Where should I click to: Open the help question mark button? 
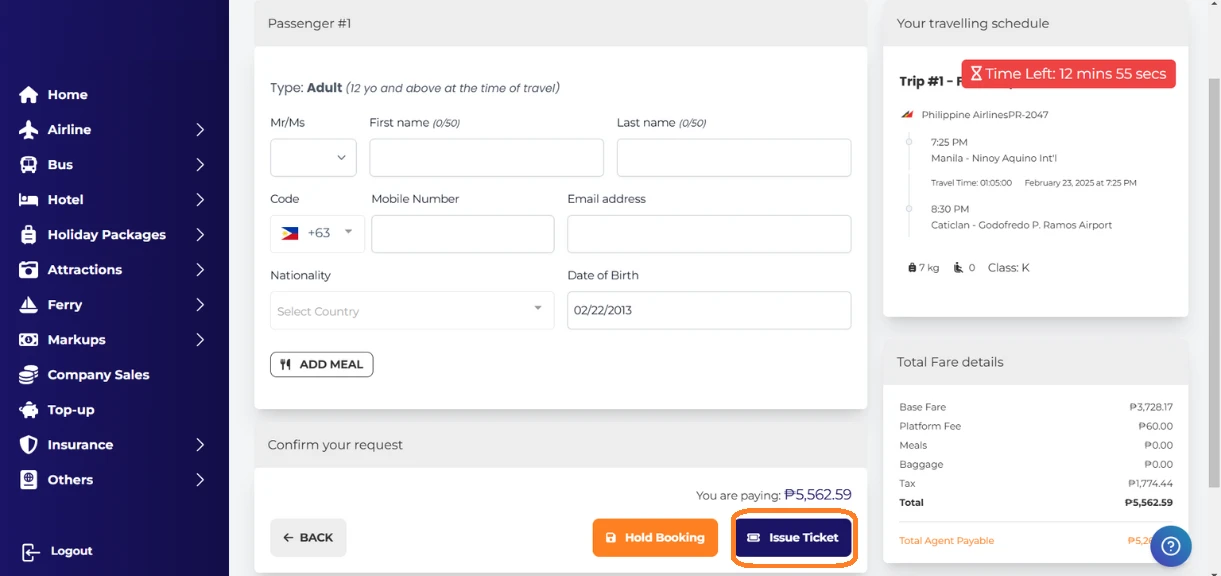tap(1171, 546)
